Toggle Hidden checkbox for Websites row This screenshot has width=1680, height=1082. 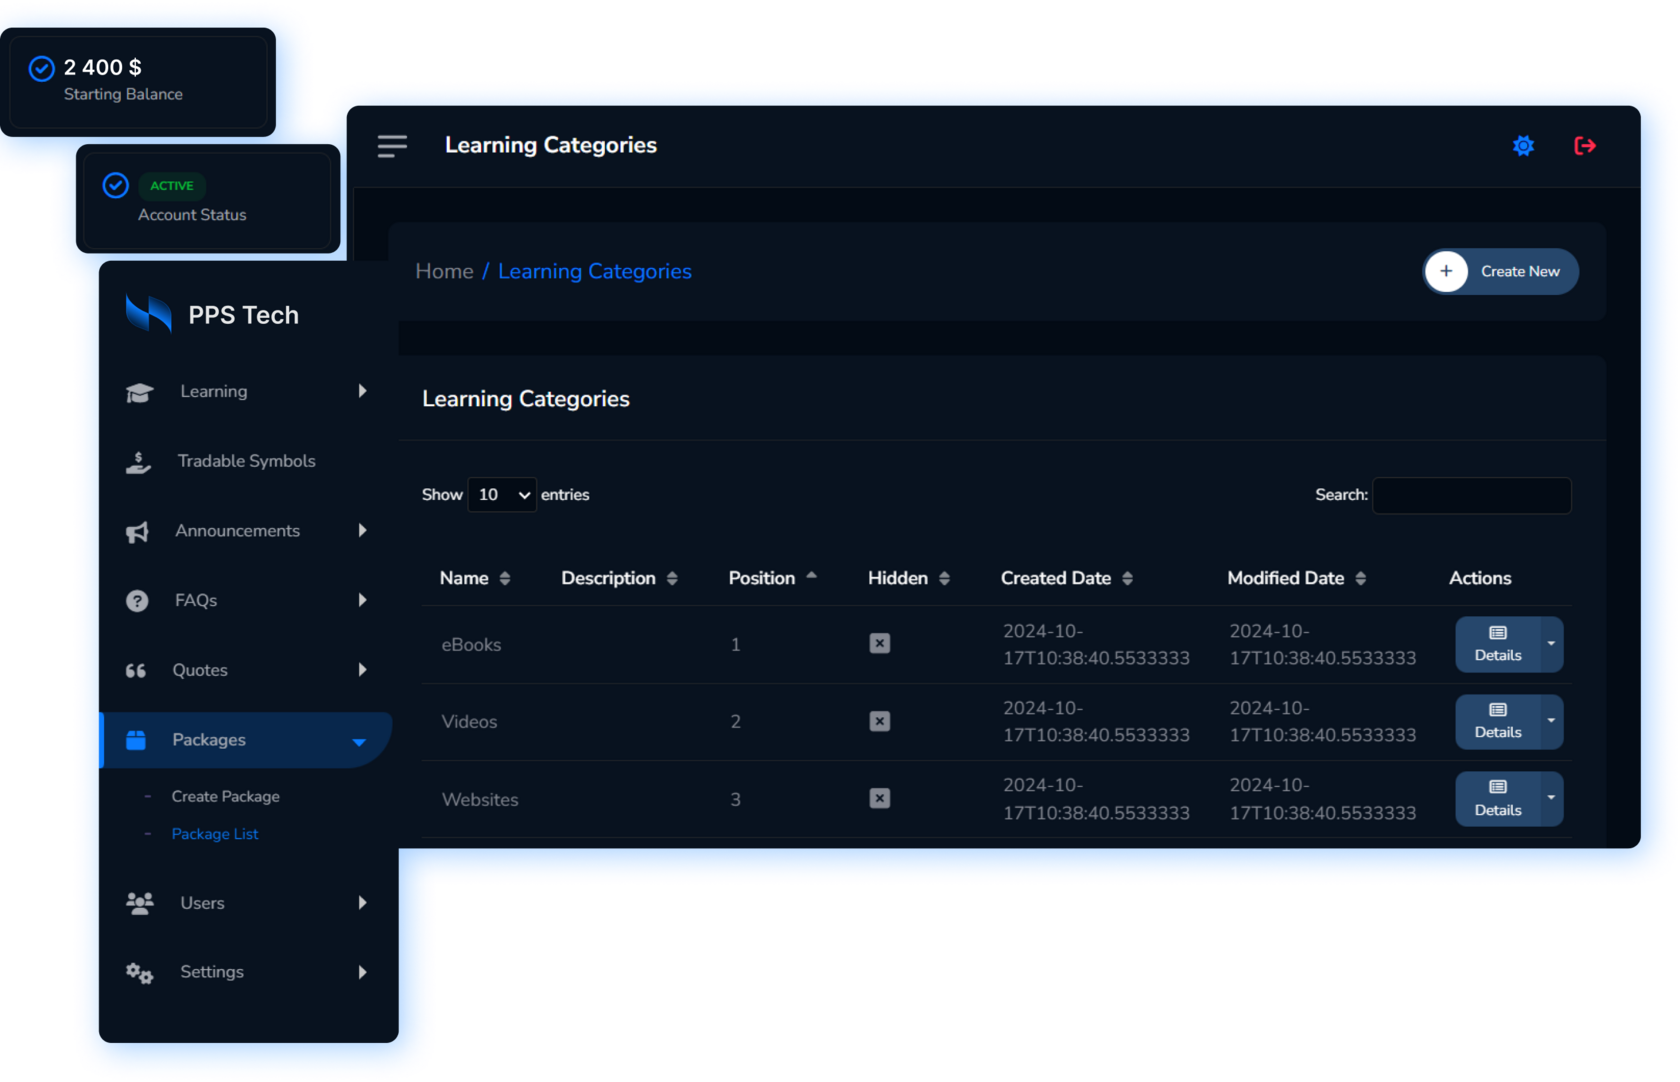coord(879,798)
